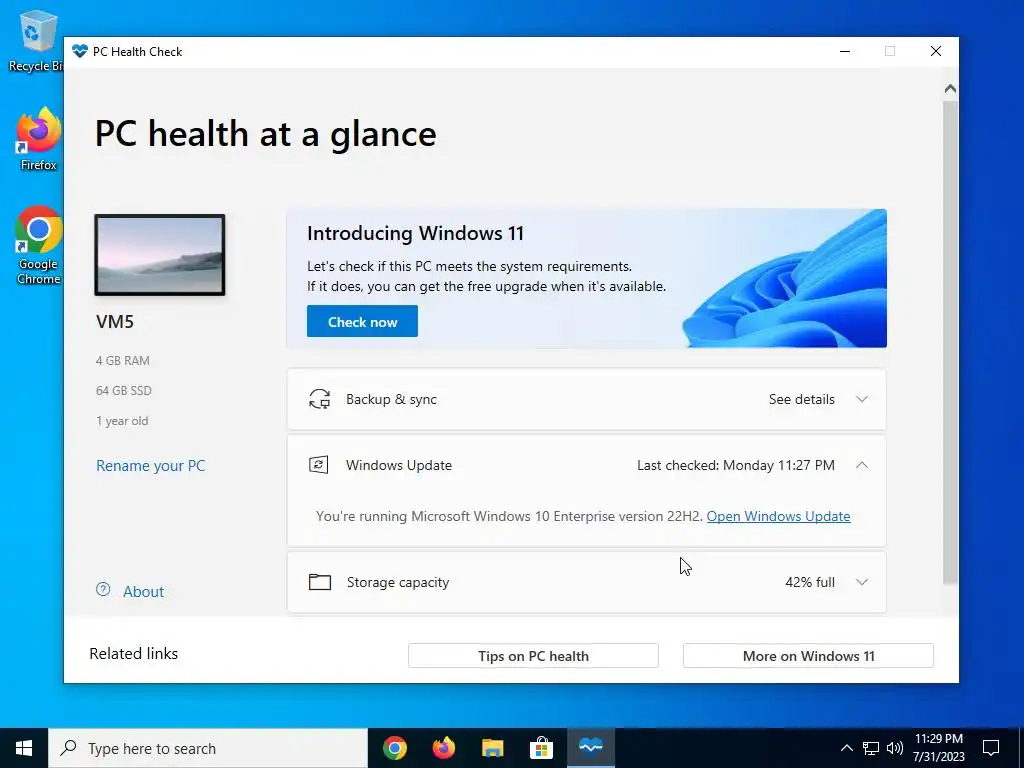
Task: Click the About question mark icon
Action: point(103,590)
